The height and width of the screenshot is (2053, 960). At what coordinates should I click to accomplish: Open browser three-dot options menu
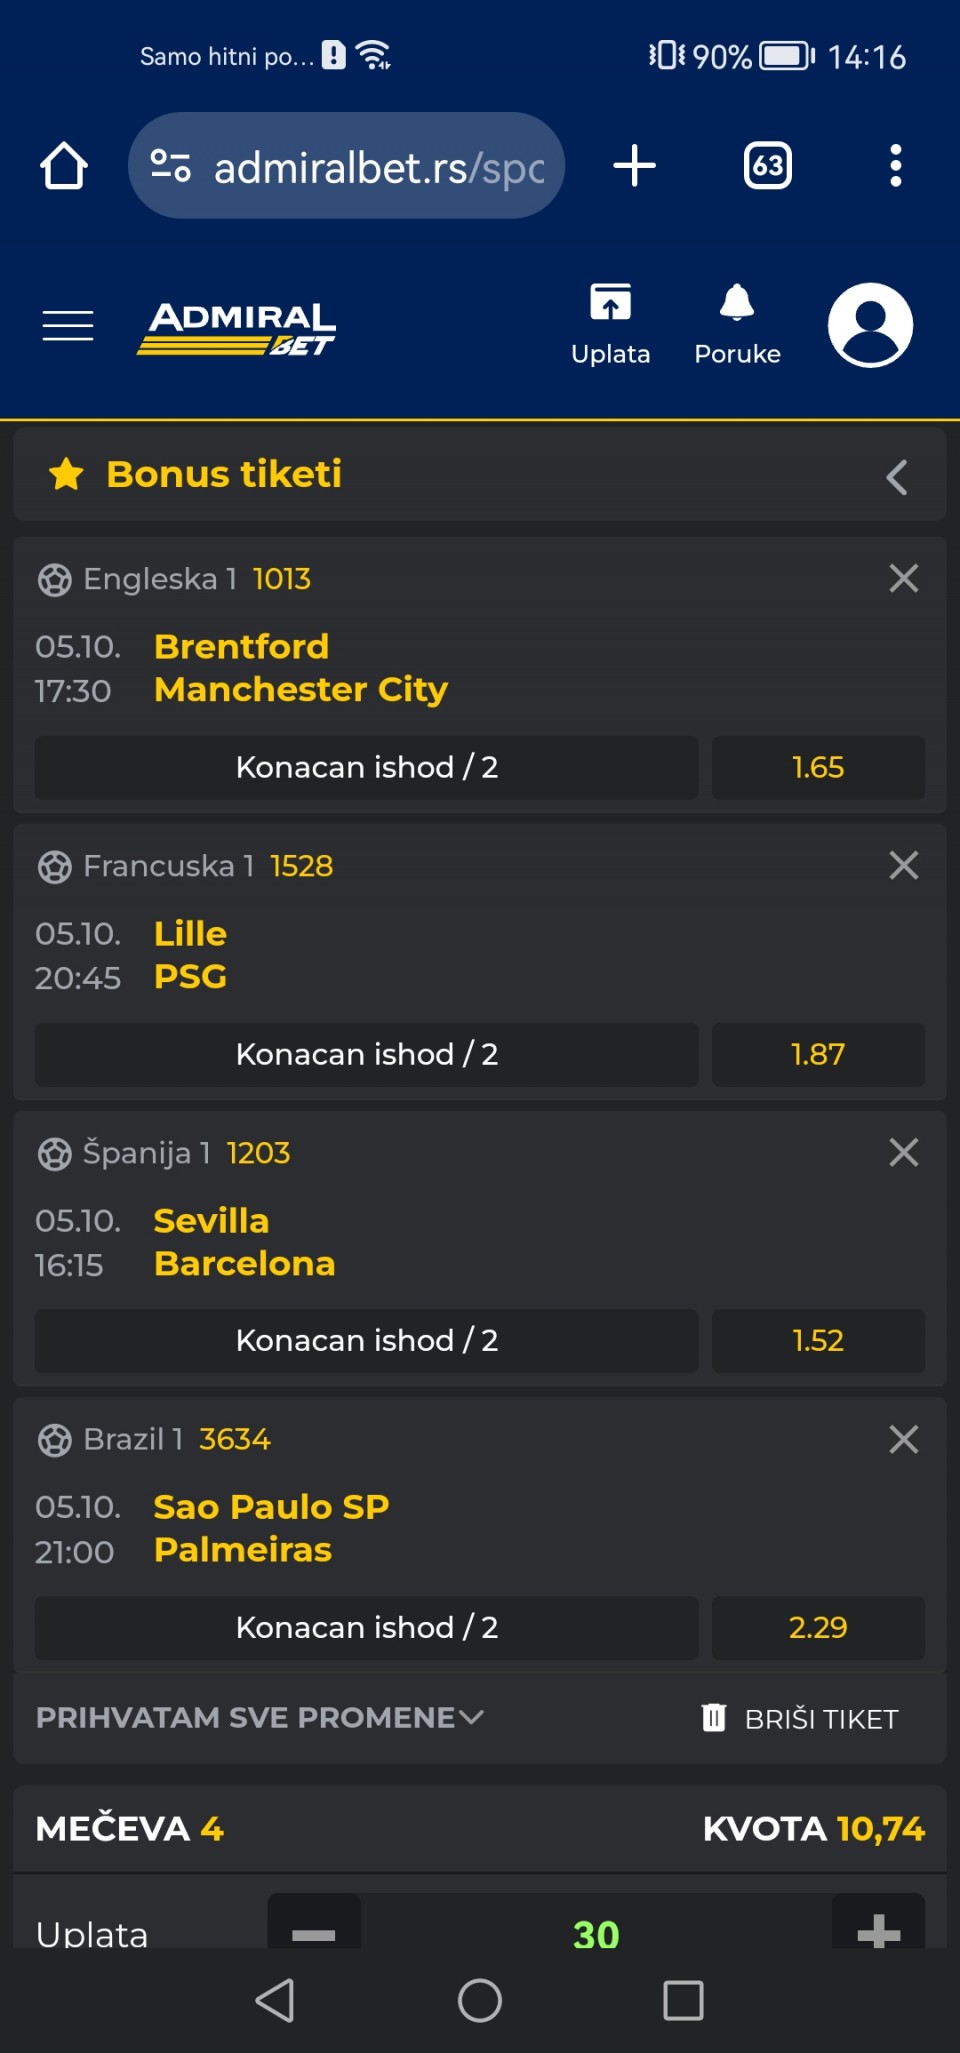(x=895, y=166)
